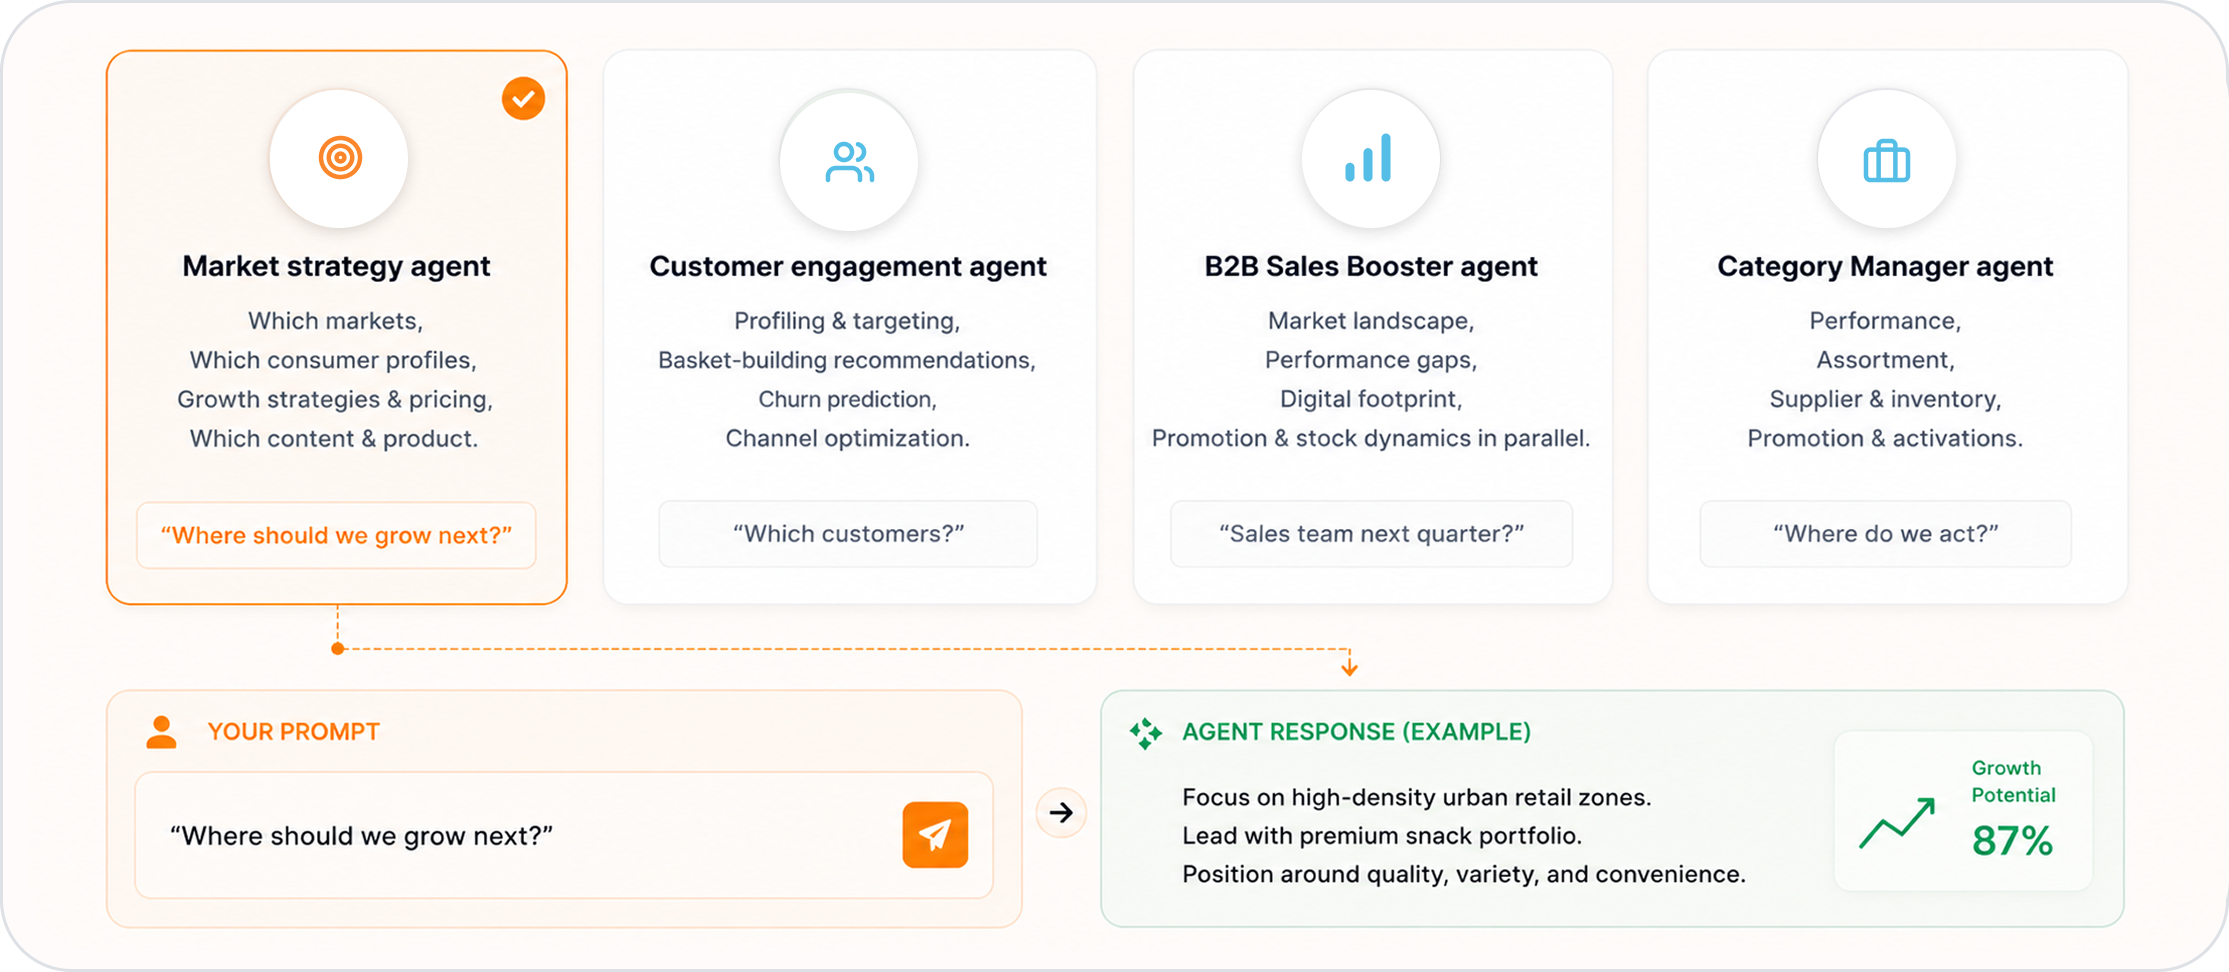
Task: Click "Position around quality, variety, and convenience."
Action: 1464,874
